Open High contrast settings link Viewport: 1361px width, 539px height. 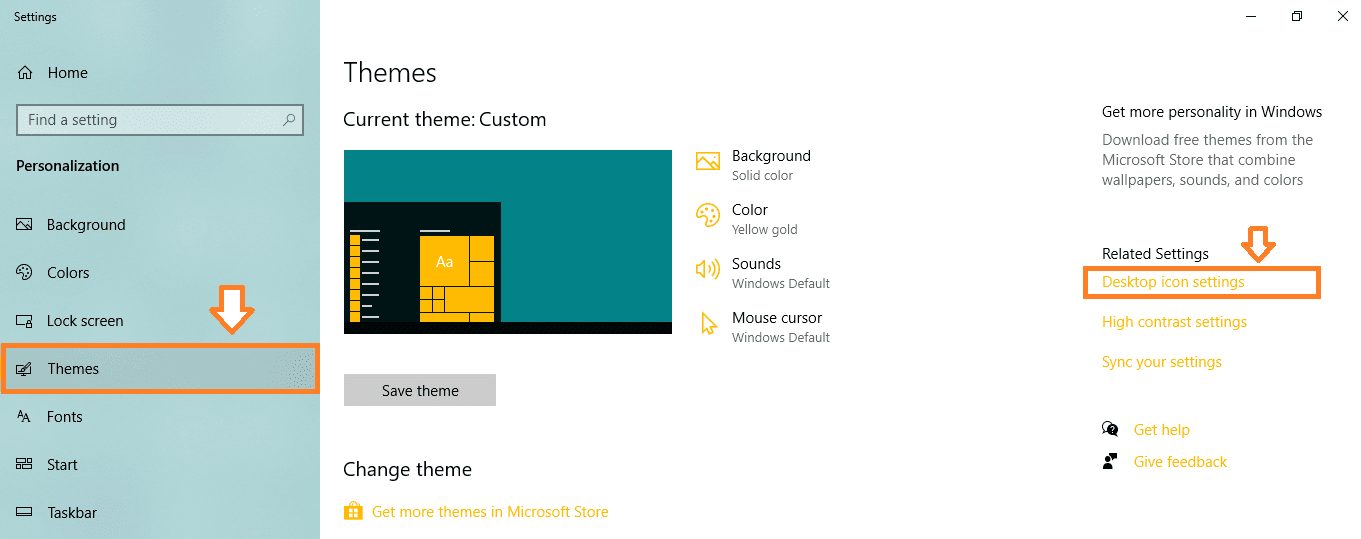coord(1174,322)
